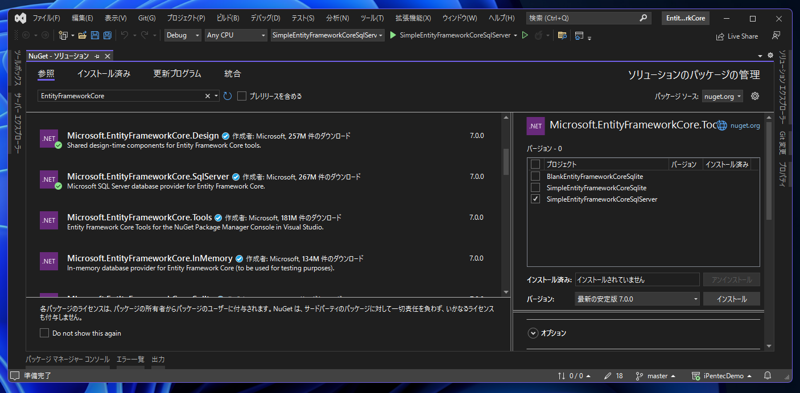Image resolution: width=800 pixels, height=393 pixels.
Task: Click the .NET icon of EntityFrameworkCore.Design package
Action: (x=49, y=139)
